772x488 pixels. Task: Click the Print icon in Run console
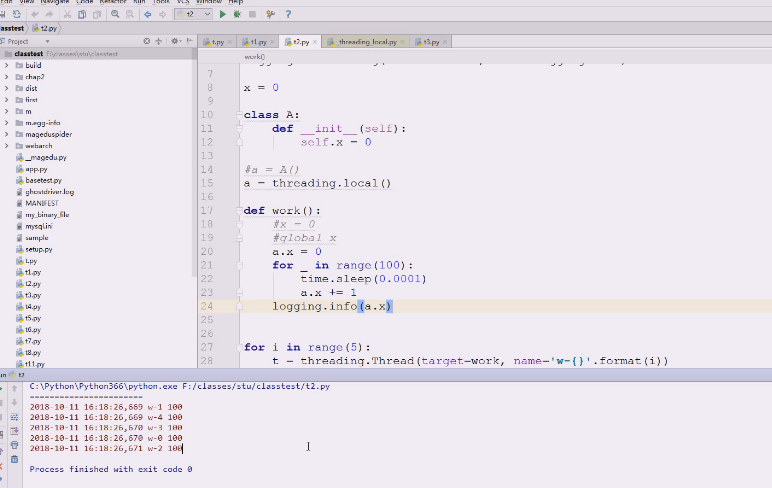pos(14,445)
